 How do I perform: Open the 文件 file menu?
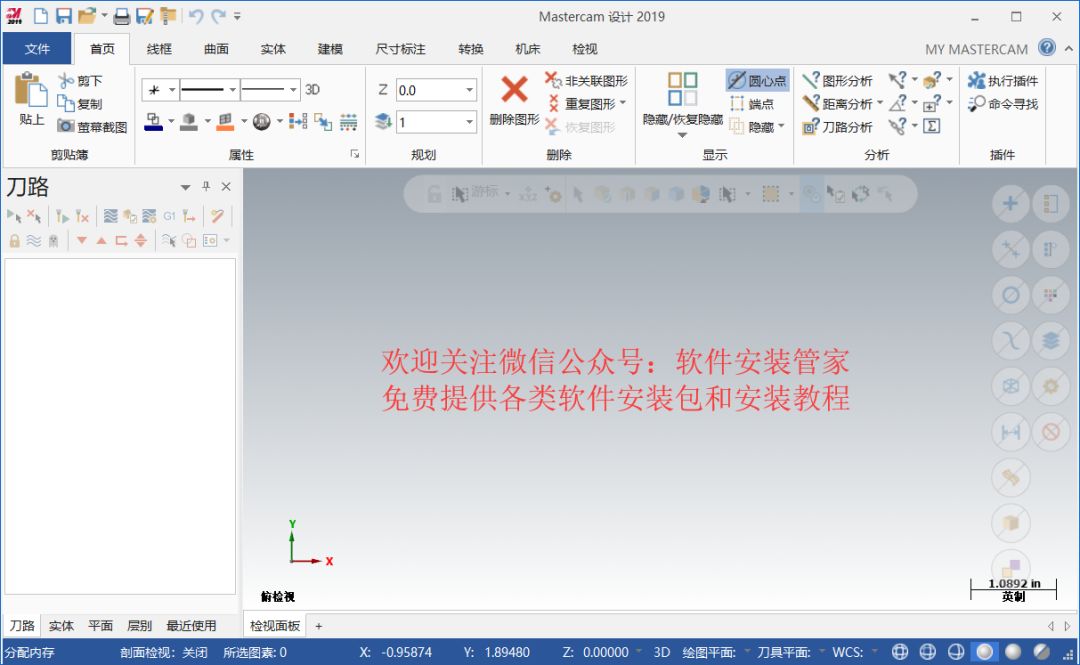tap(37, 49)
